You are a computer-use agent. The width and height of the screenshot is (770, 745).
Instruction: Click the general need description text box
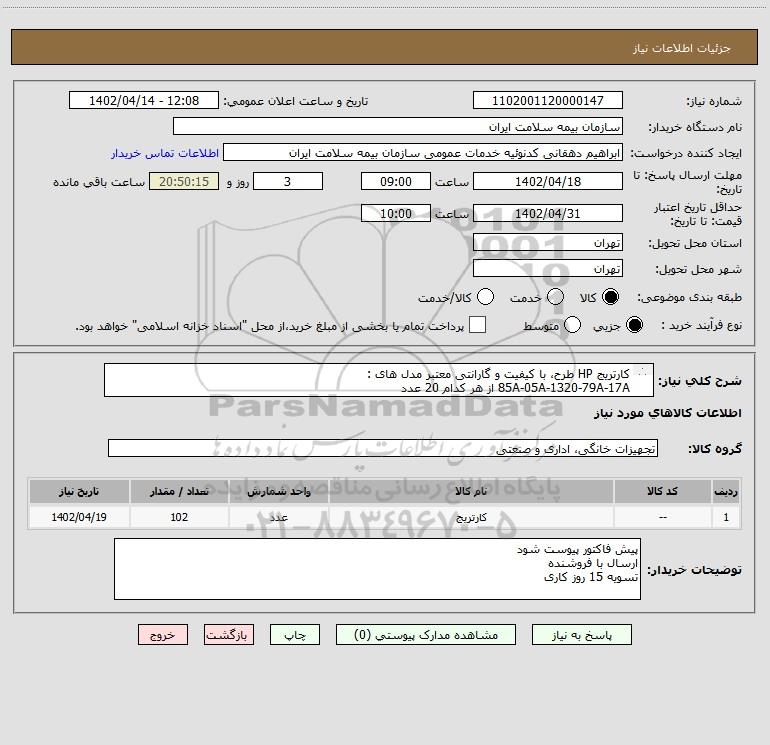(x=379, y=380)
